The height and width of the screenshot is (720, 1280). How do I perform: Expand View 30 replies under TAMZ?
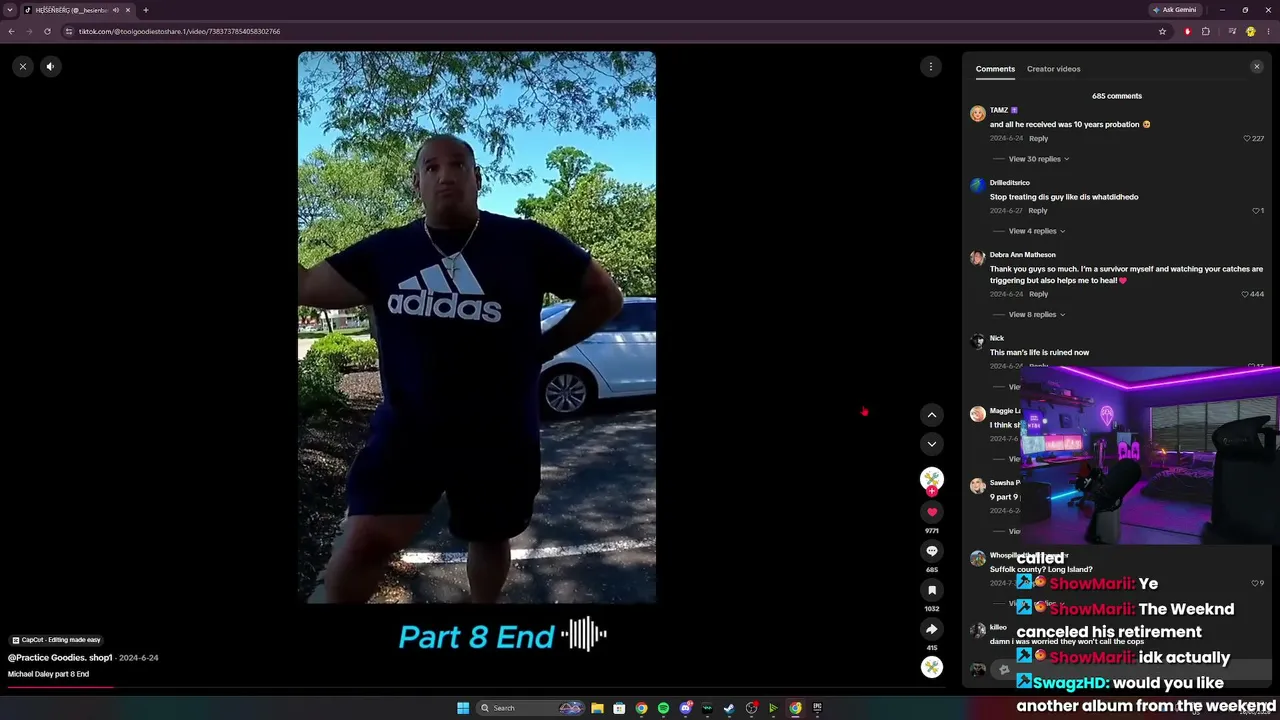(x=1039, y=159)
